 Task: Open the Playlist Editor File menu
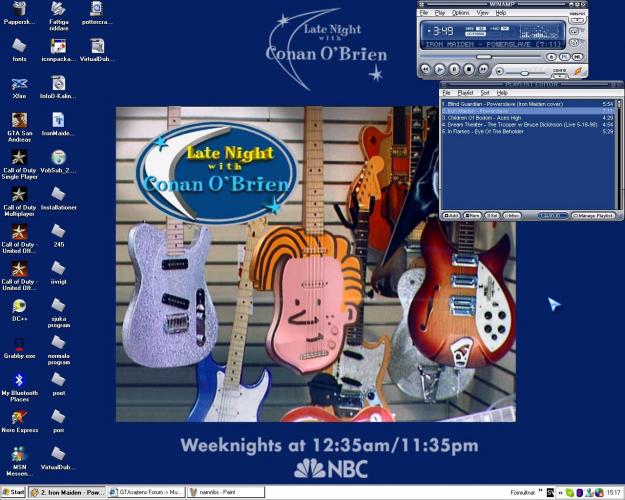click(446, 93)
